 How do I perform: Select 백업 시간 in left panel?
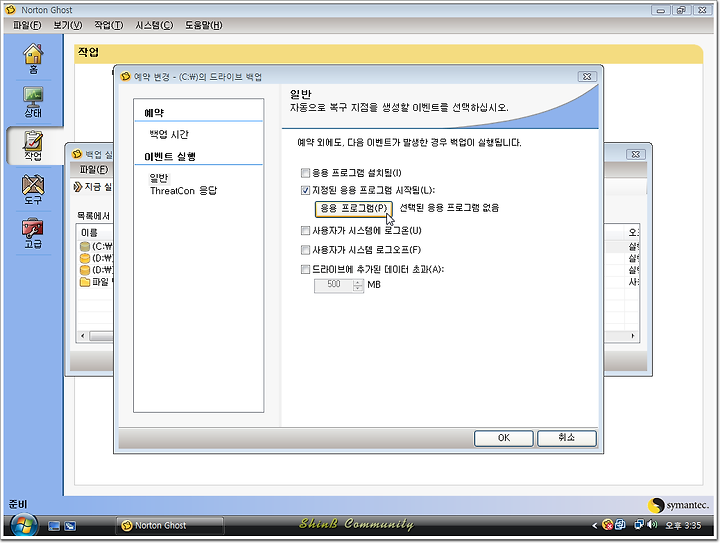coord(169,134)
